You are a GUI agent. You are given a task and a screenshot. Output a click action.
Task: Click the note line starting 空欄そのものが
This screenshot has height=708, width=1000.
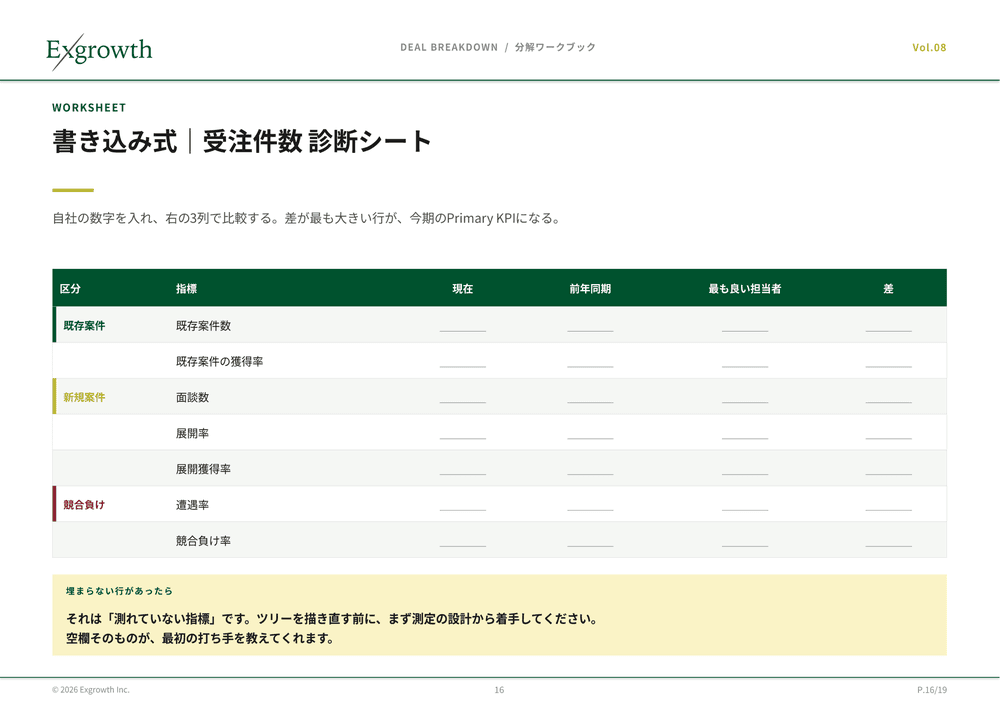[x=200, y=638]
